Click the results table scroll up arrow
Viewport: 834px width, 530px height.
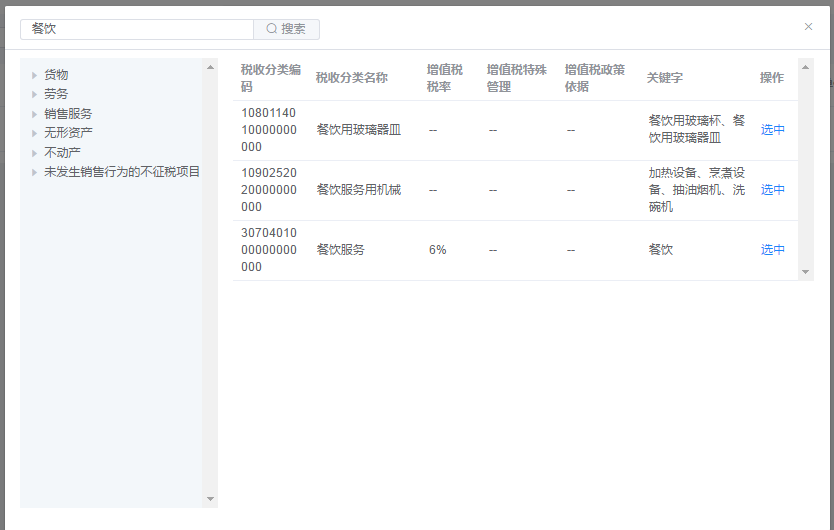coord(805,67)
